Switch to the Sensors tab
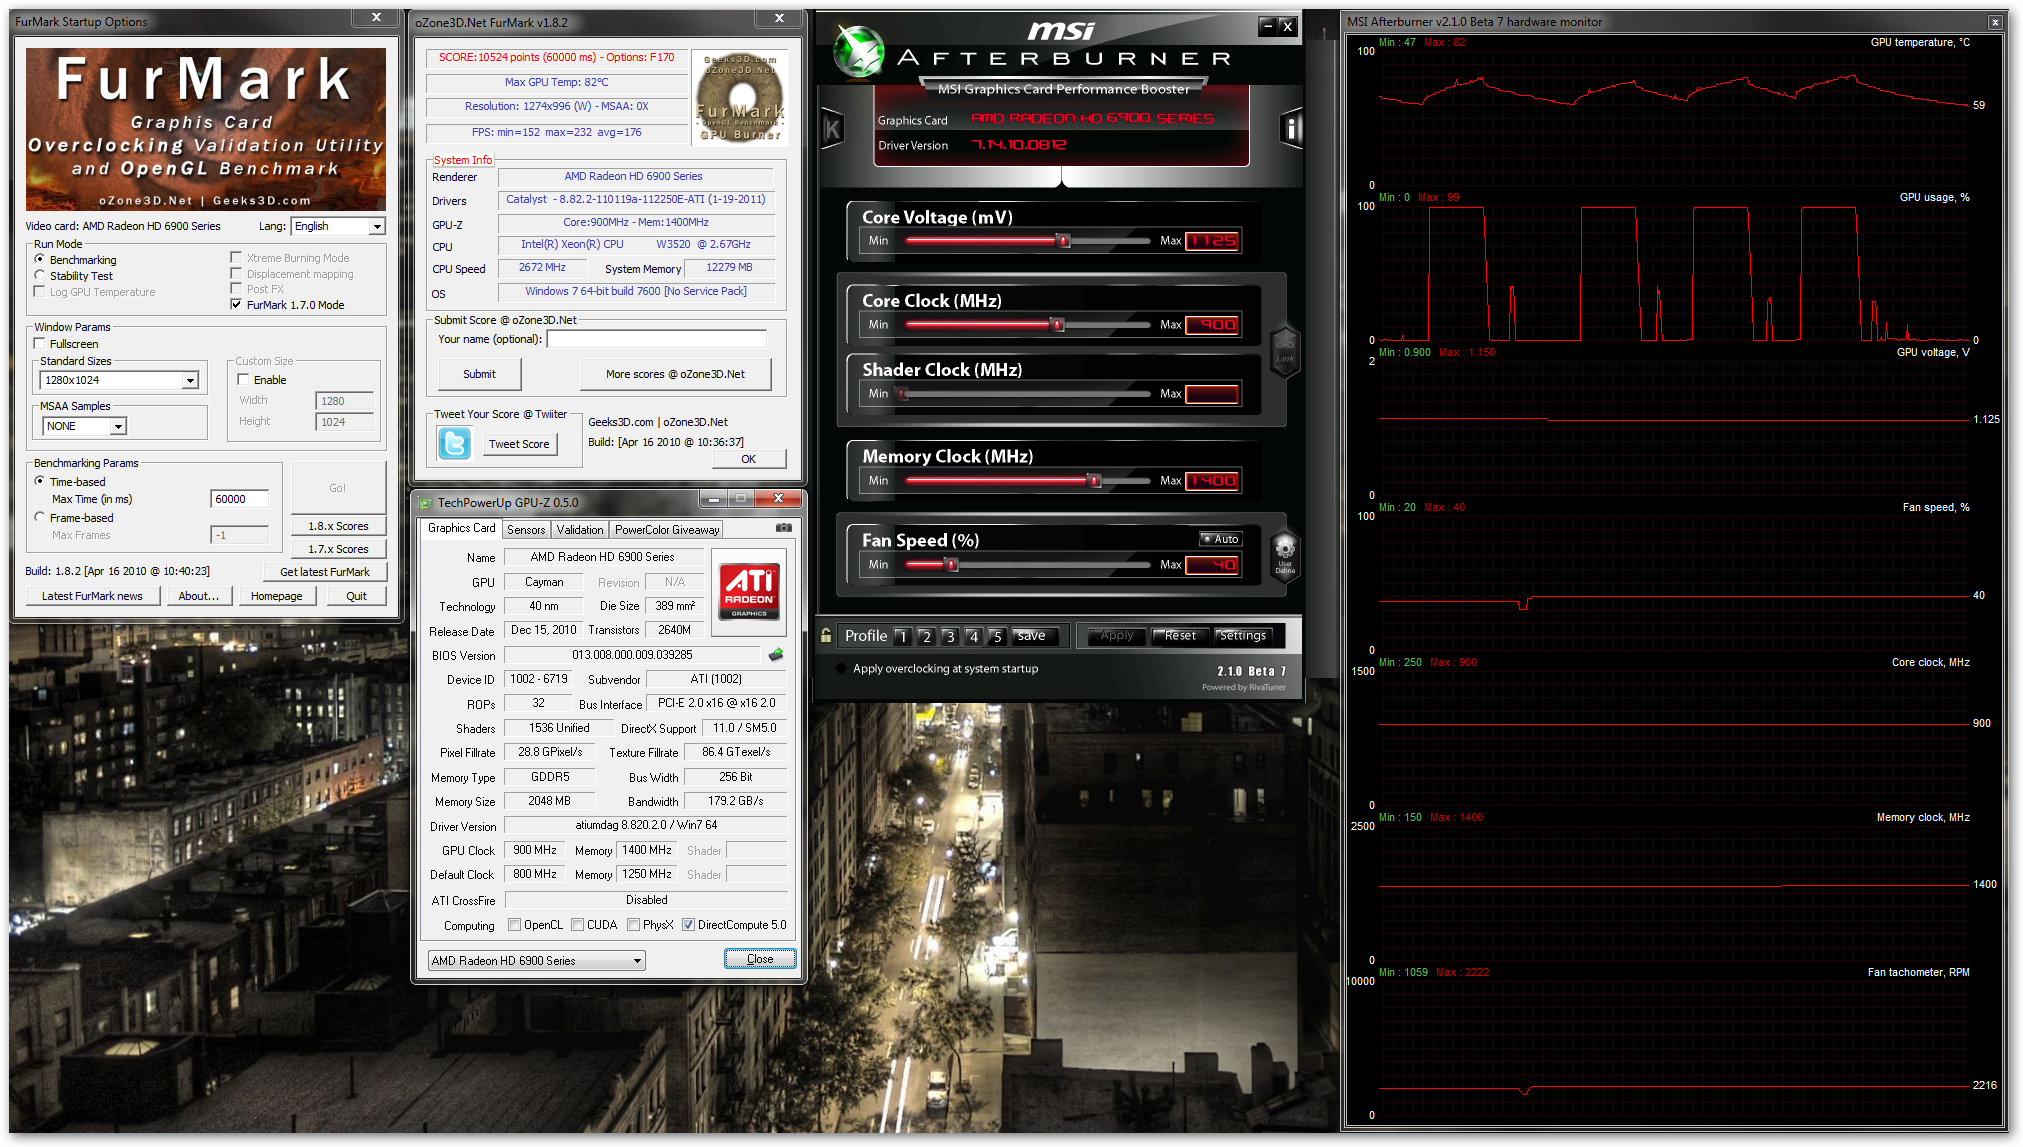The image size is (2023, 1147). [x=526, y=530]
